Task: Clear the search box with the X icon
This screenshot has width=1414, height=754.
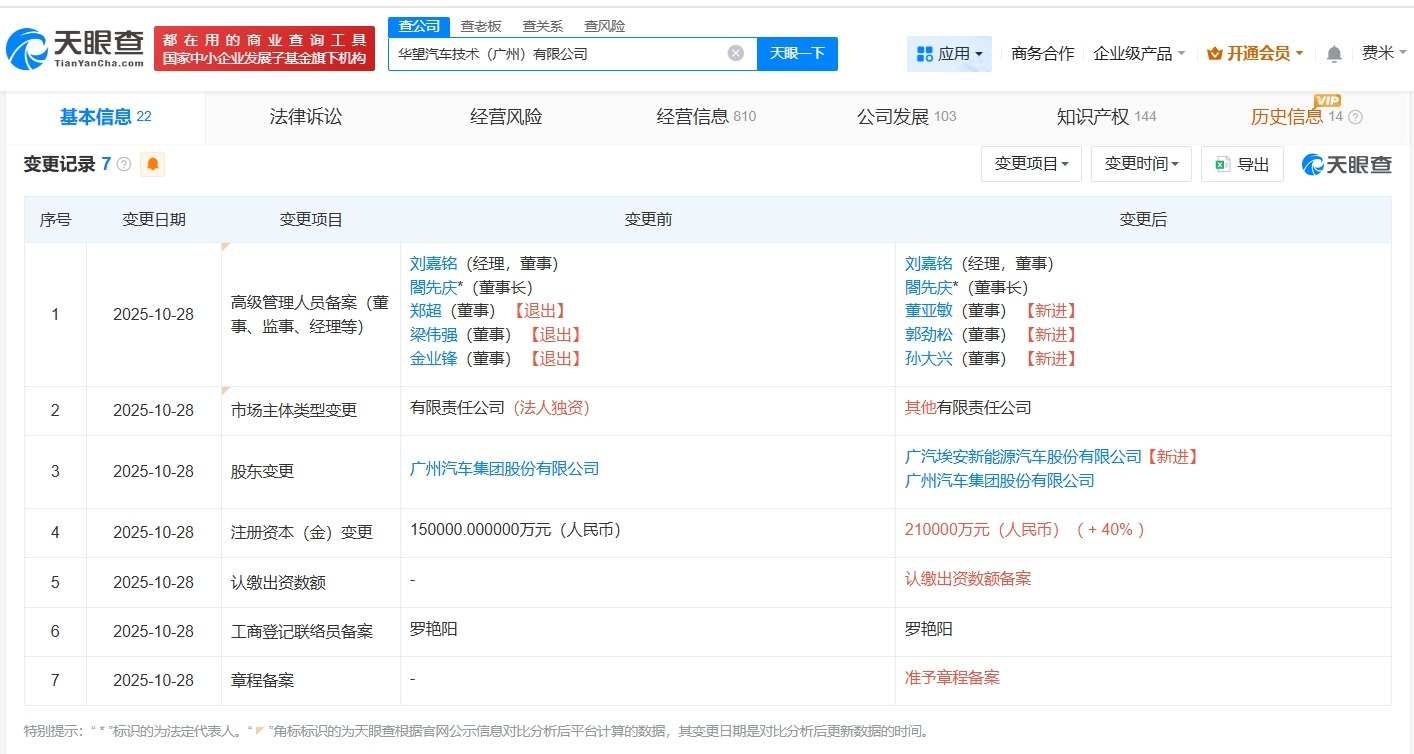Action: tap(735, 53)
